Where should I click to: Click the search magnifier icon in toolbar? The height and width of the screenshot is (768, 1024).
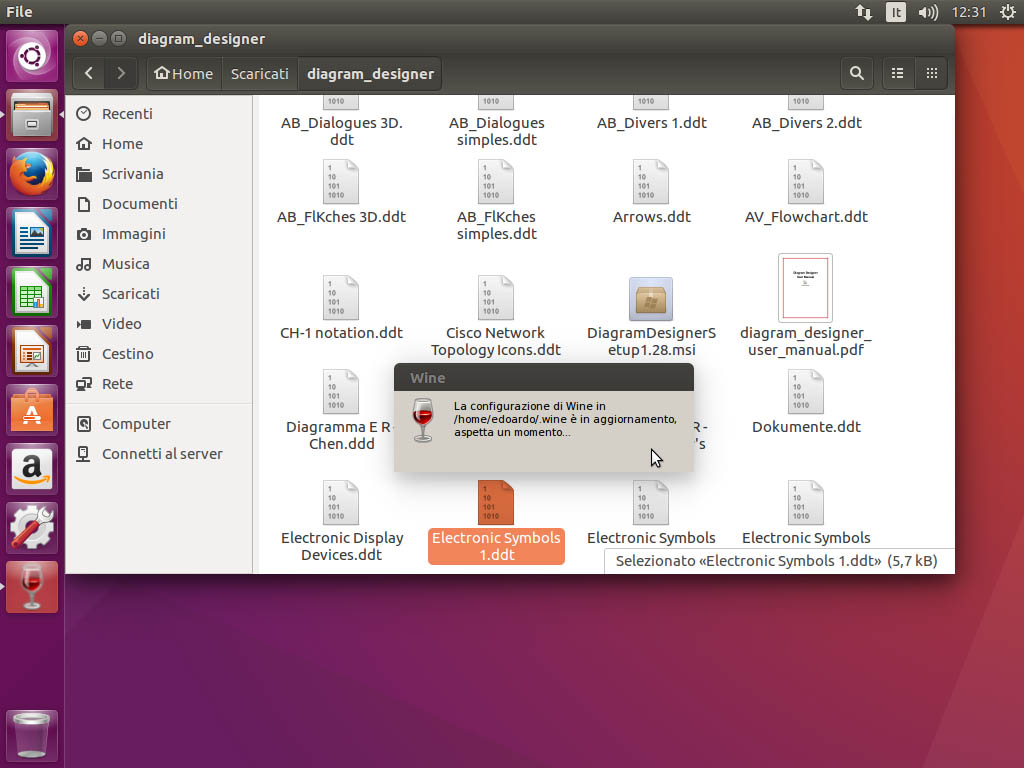(x=856, y=73)
